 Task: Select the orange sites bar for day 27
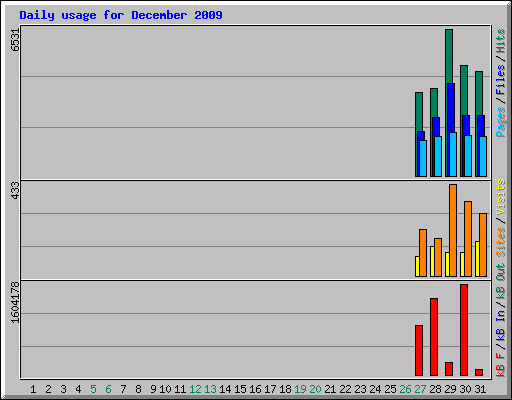click(423, 253)
